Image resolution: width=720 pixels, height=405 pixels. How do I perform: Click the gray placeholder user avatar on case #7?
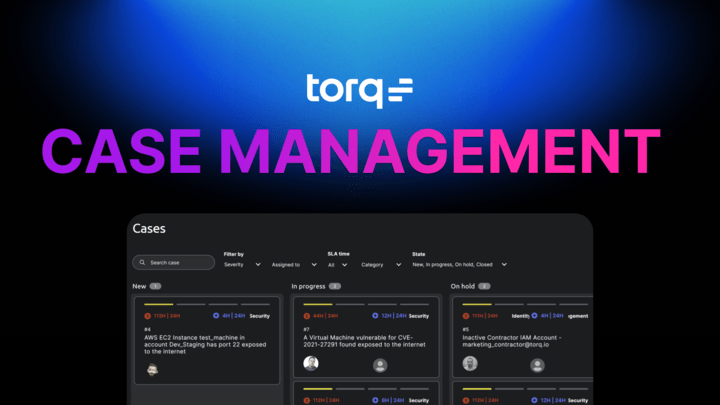point(380,366)
